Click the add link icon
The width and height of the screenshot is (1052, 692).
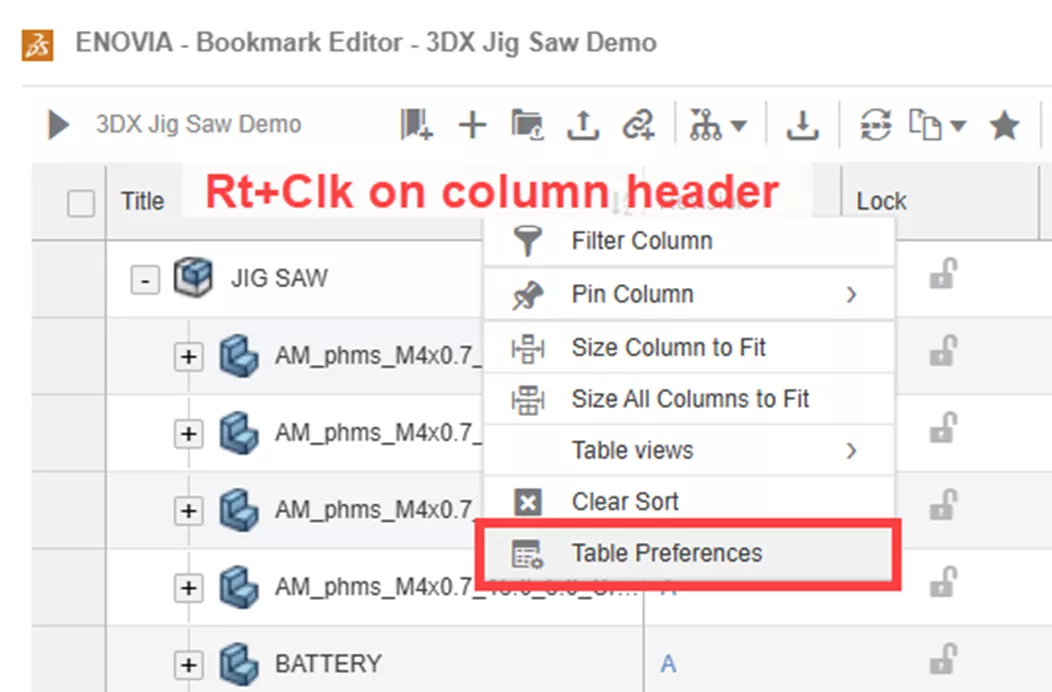click(x=638, y=125)
